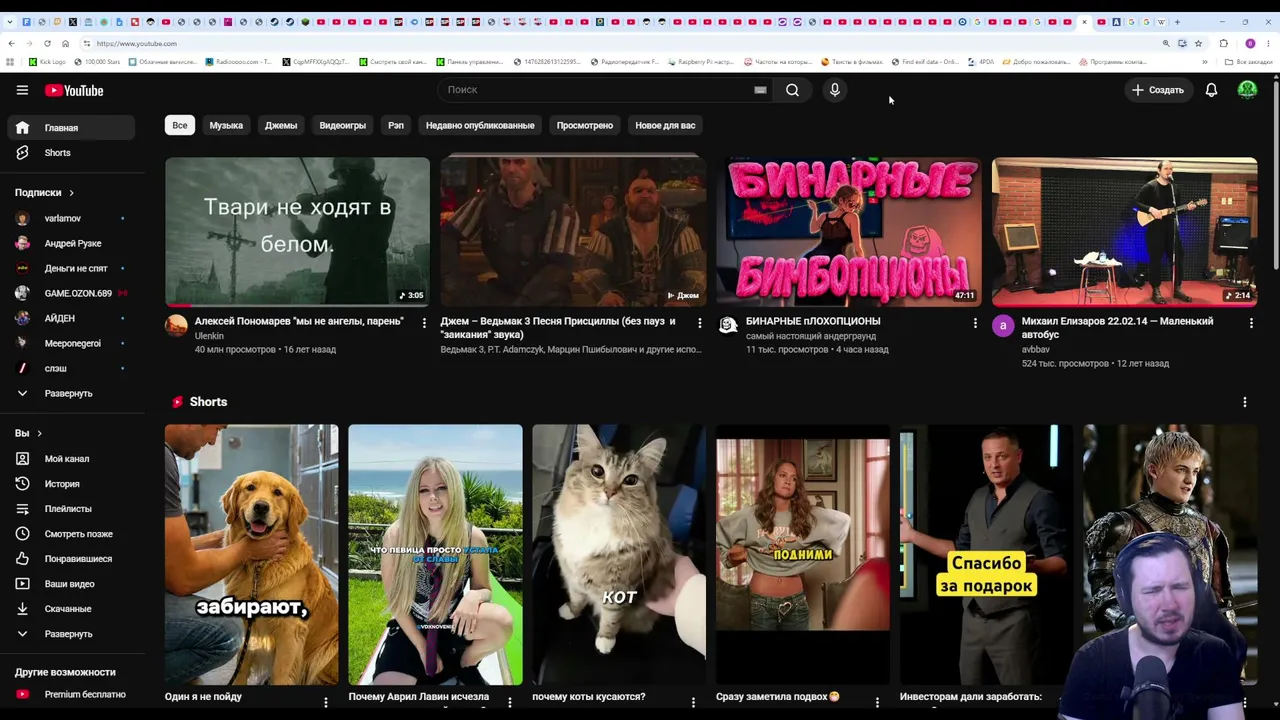Reload the page in the browser
Viewport: 1280px width, 720px height.
pyautogui.click(x=47, y=44)
